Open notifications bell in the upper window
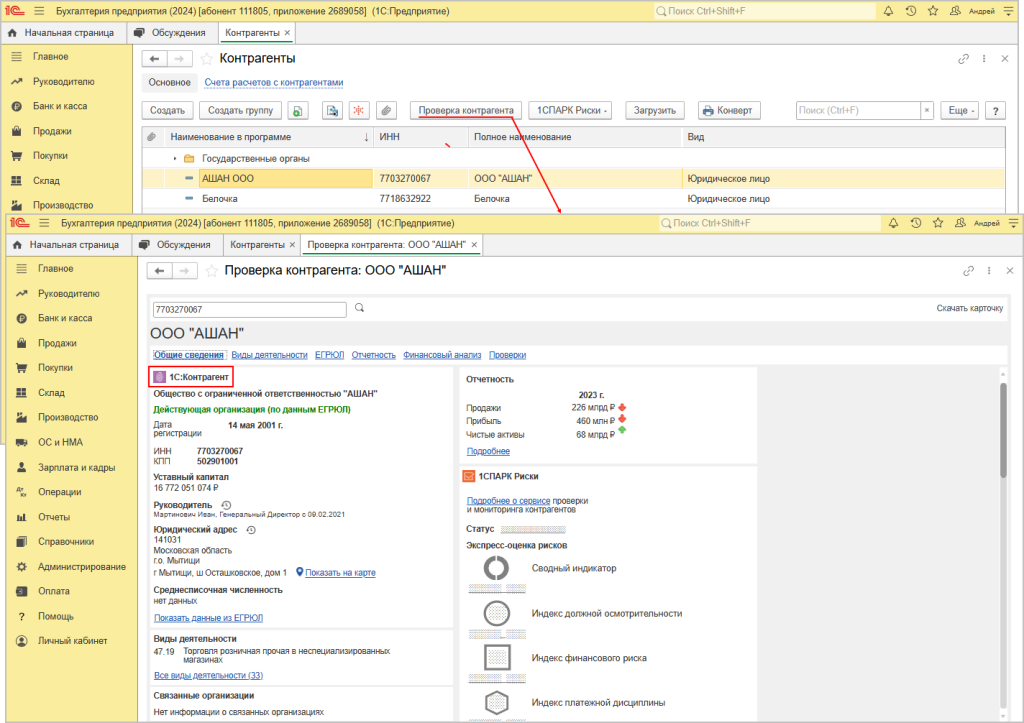 point(888,11)
